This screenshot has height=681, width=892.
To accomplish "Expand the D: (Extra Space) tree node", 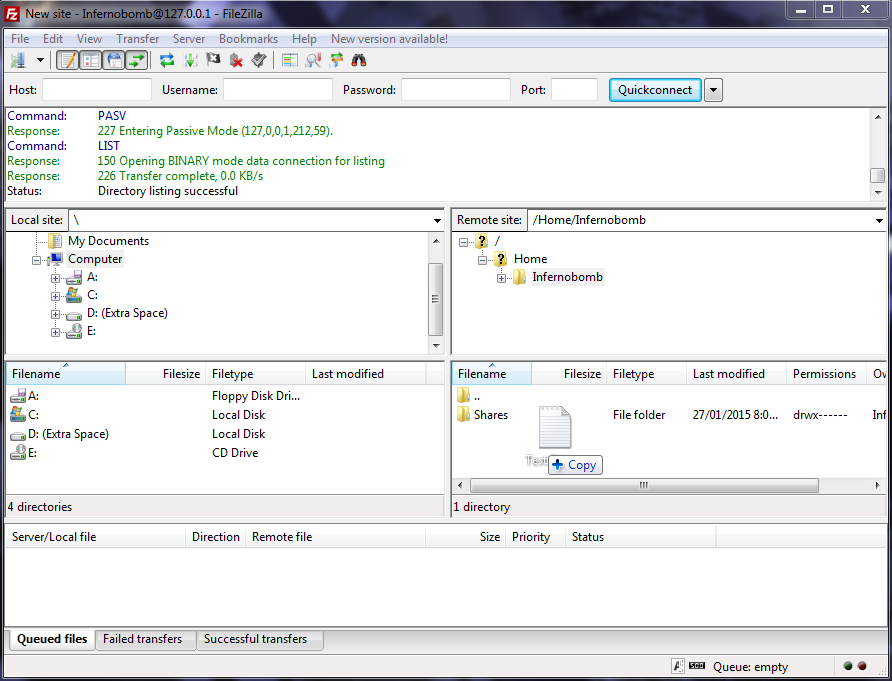I will (x=55, y=314).
